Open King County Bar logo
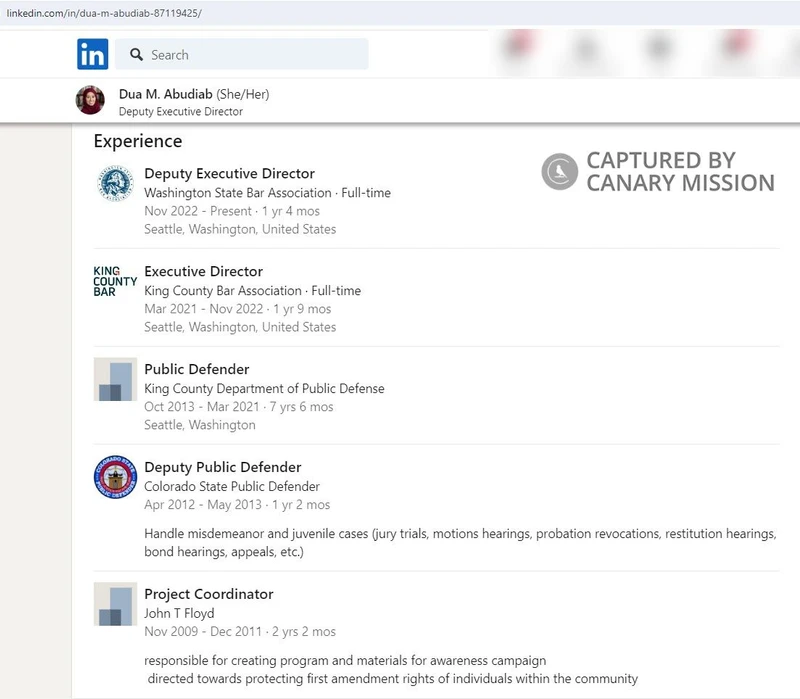The height and width of the screenshot is (699, 800). [x=115, y=281]
